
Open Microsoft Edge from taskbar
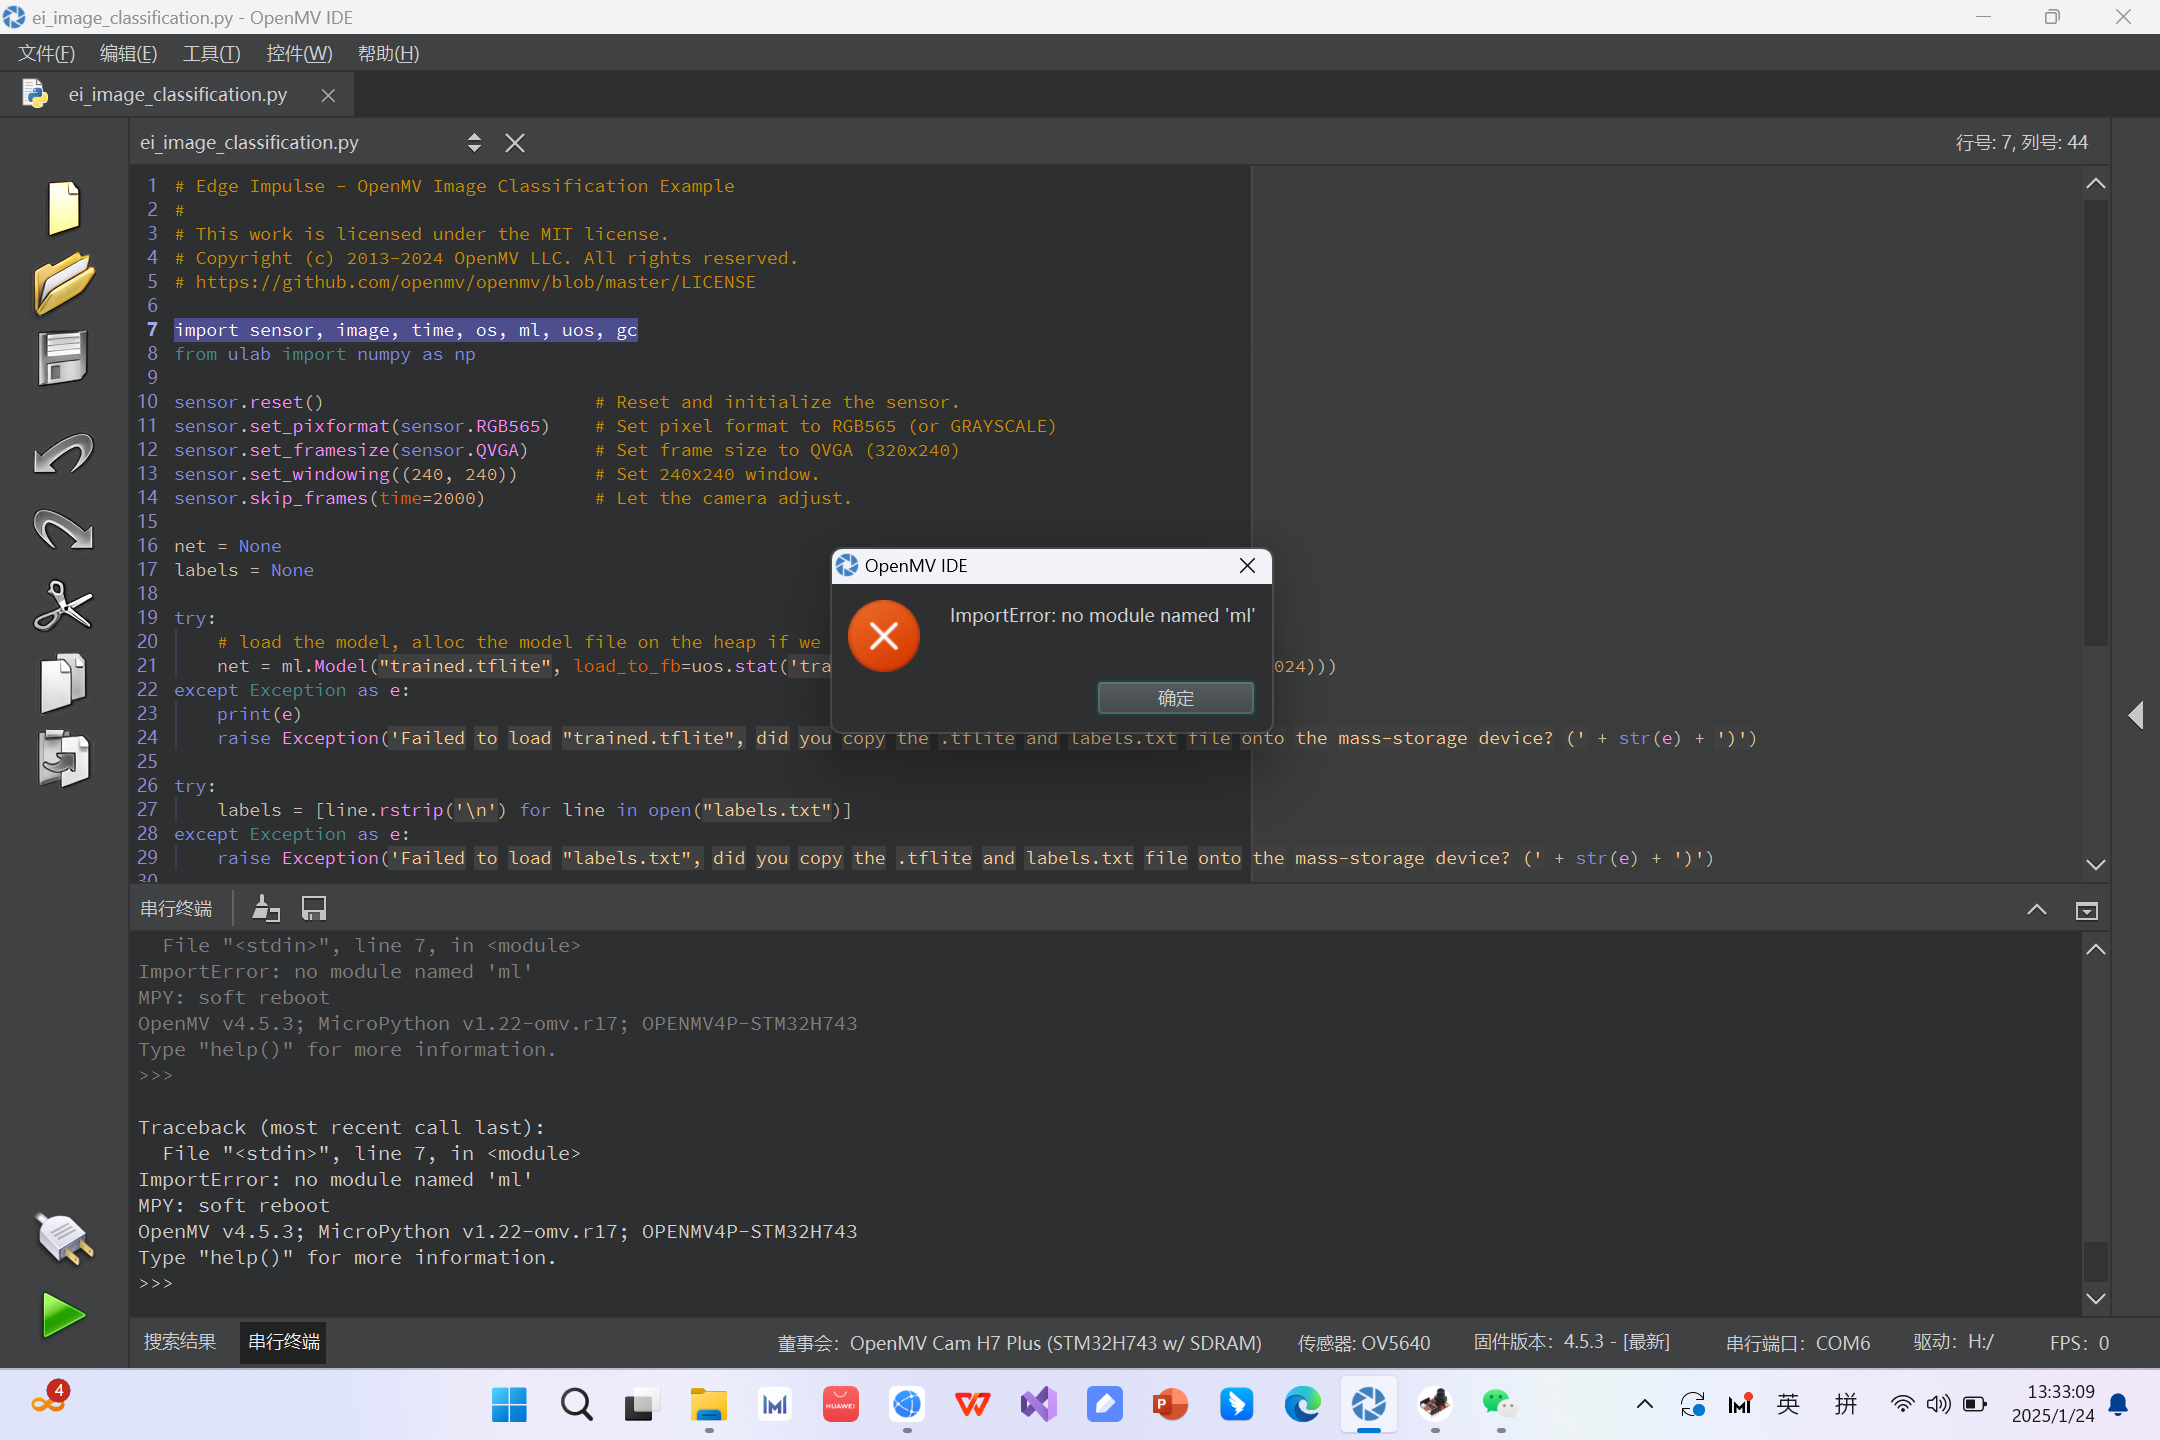click(1302, 1405)
